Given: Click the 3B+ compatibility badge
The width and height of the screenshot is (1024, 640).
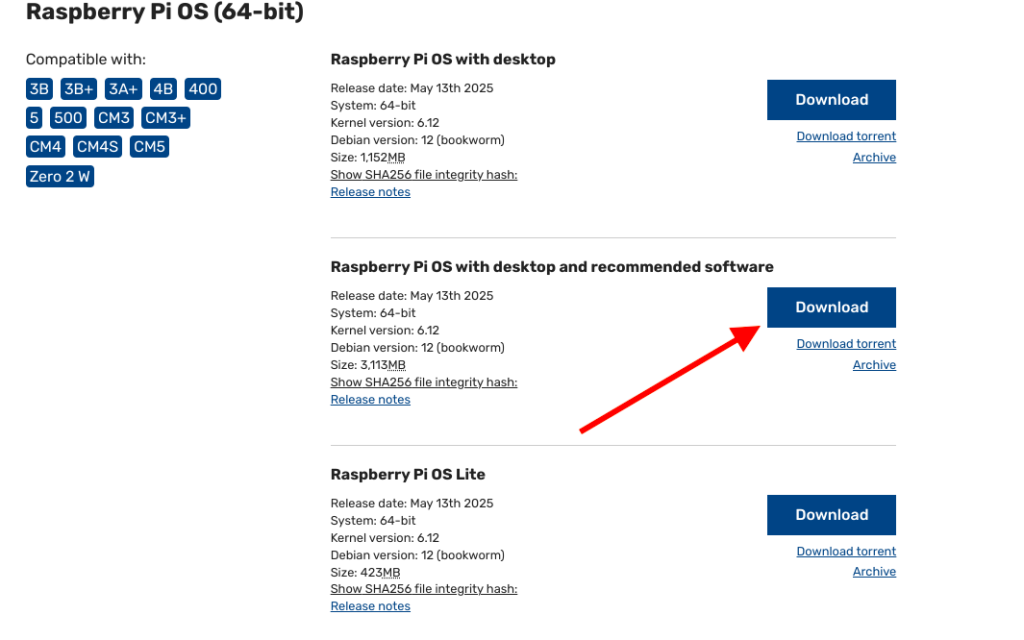Looking at the screenshot, I should click(x=79, y=89).
